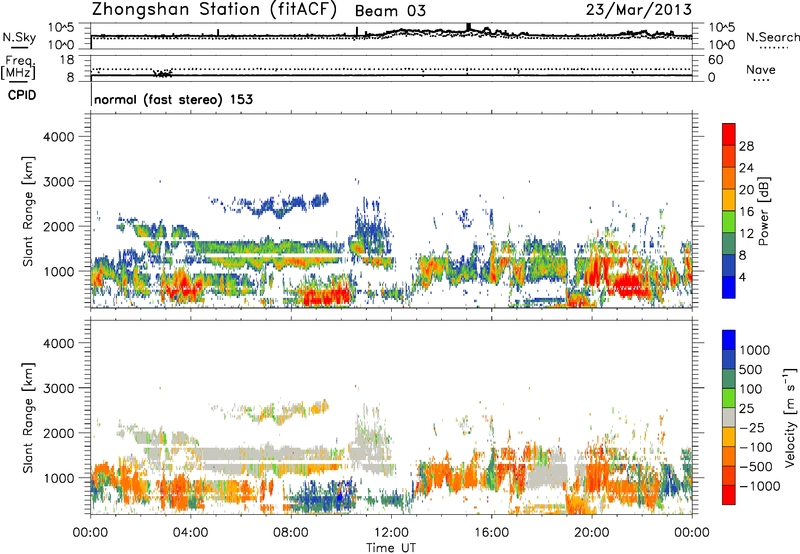Click the "12:00" time axis tick
The height and width of the screenshot is (554, 800).
tap(391, 533)
